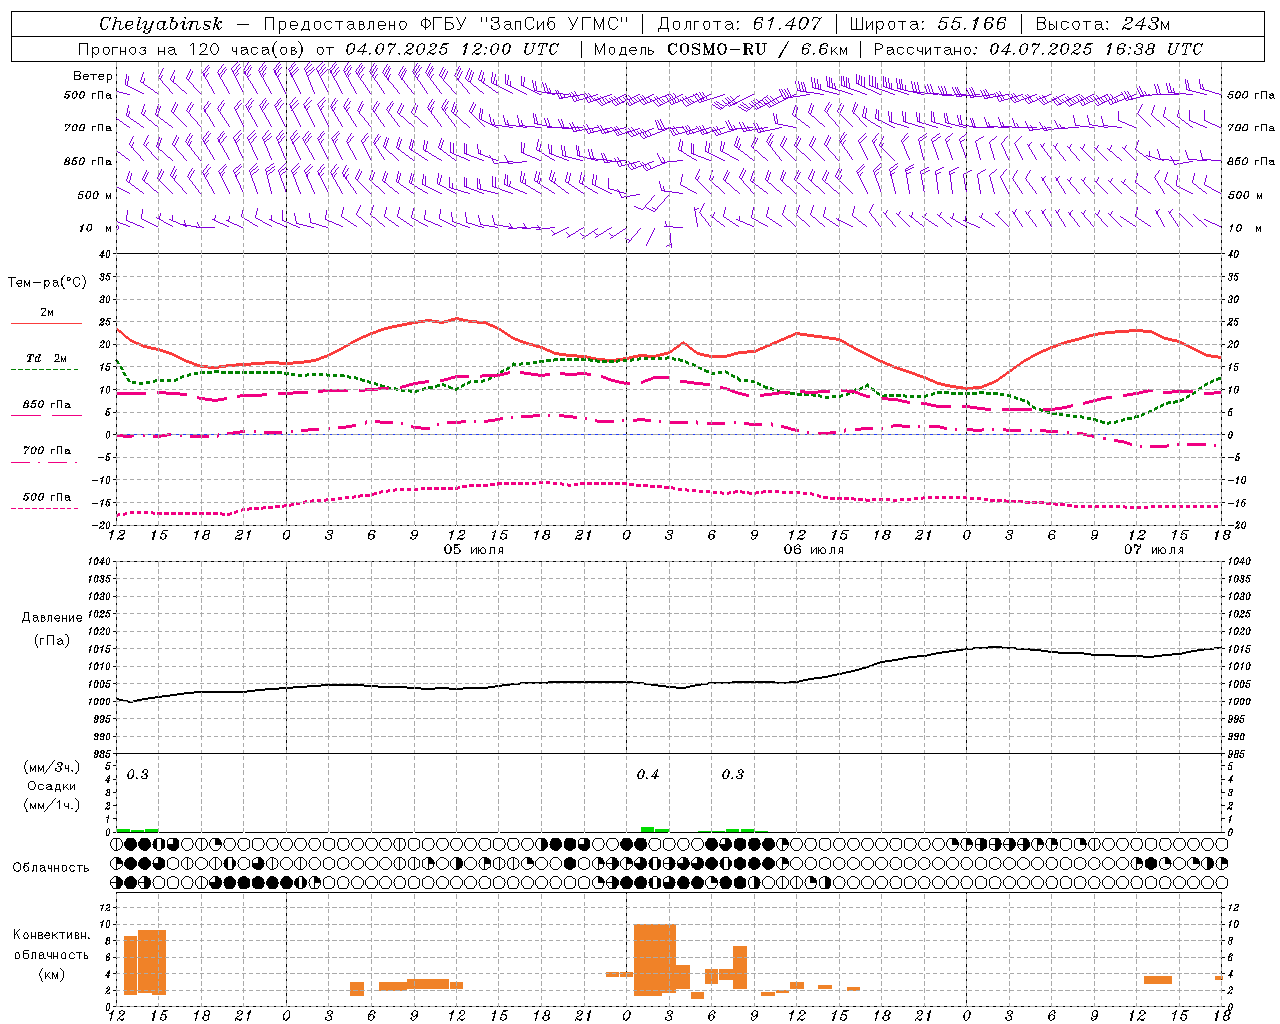Screen dimensions: 1280x1024
Task: Click the 'Ветер' wind panel label
Action: [93, 76]
